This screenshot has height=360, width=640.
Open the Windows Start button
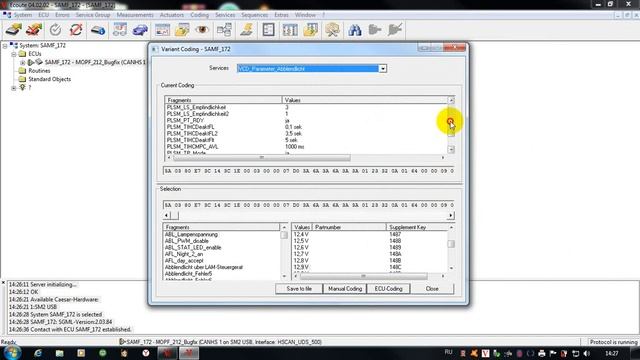11,353
